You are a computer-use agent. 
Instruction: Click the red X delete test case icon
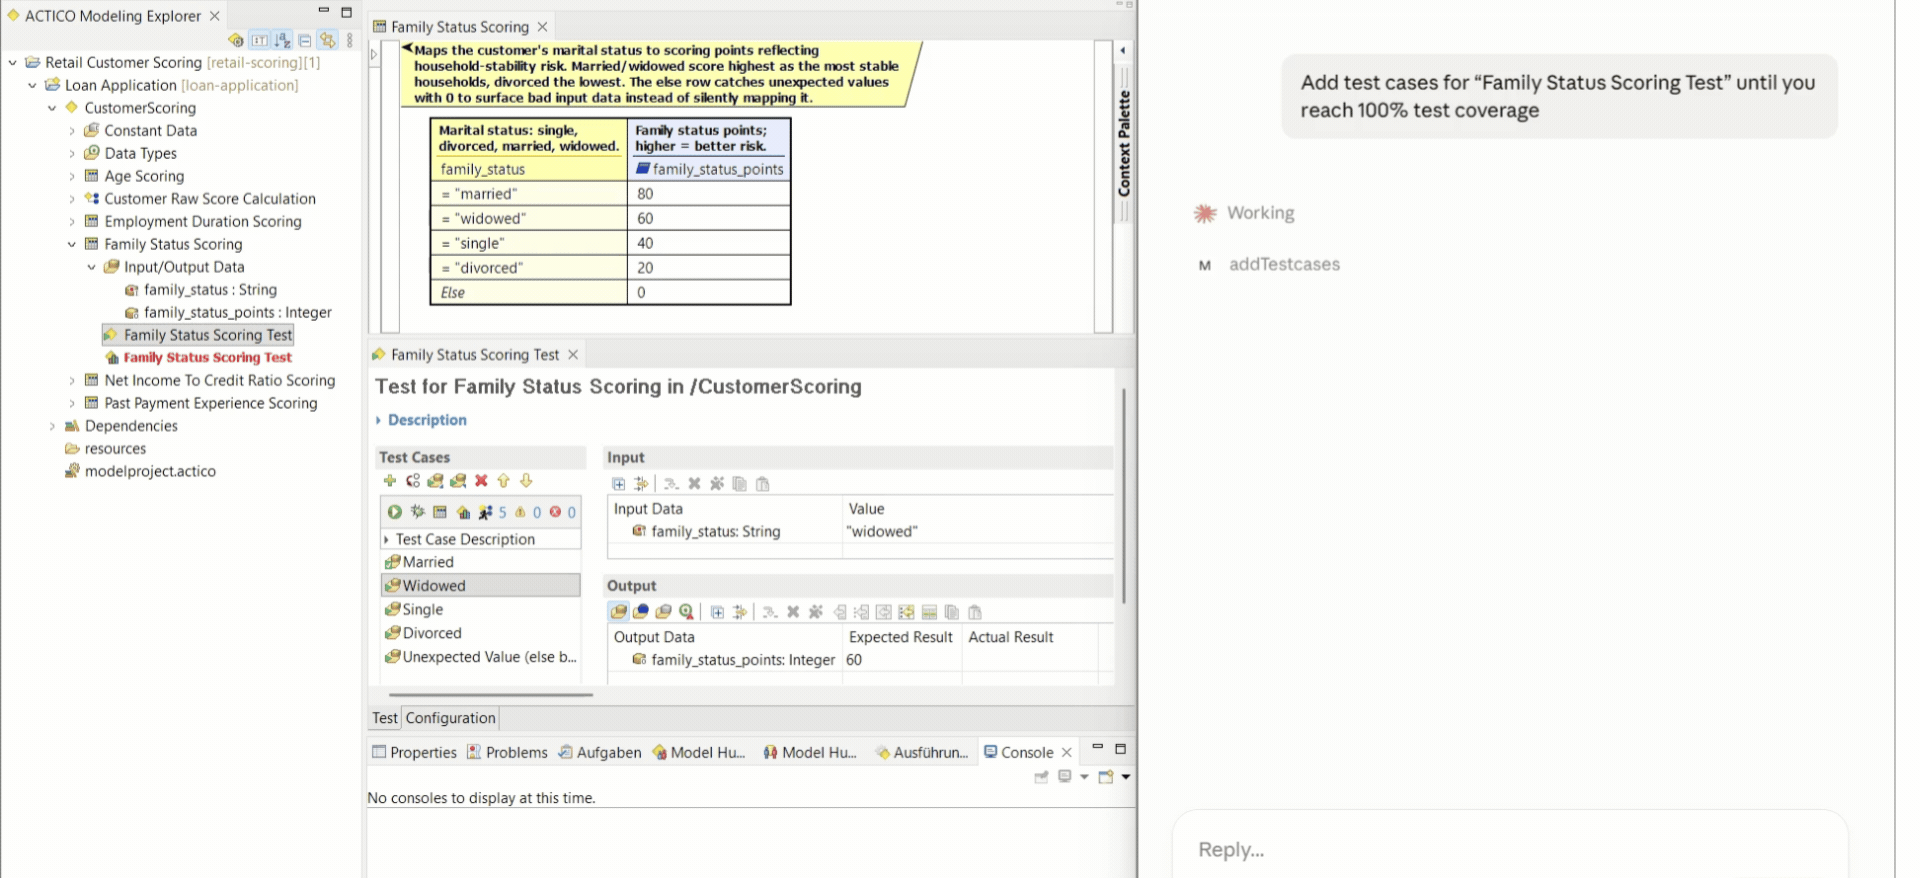tap(481, 481)
